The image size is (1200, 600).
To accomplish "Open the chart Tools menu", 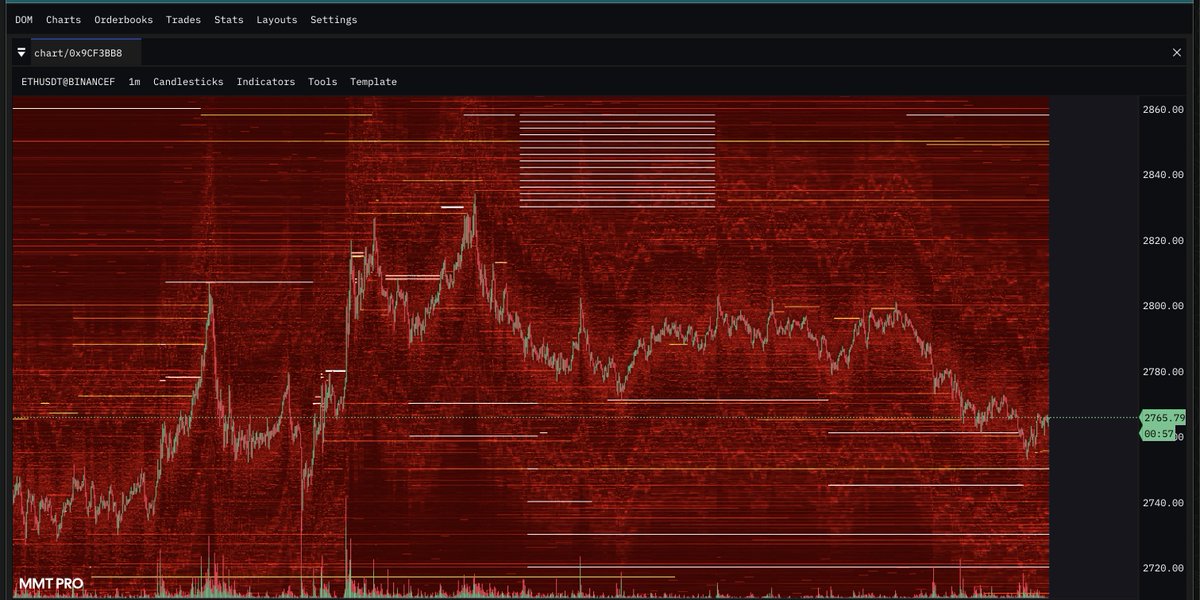I will (323, 82).
